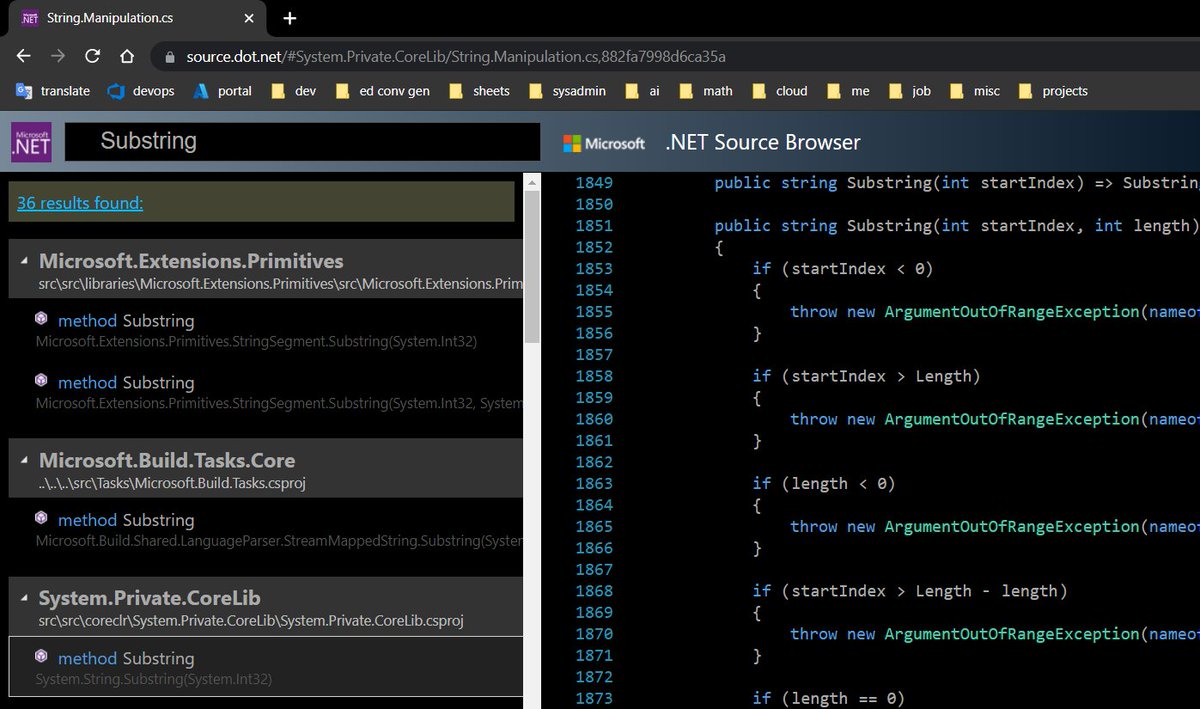1200x709 pixels.
Task: Open the StringSegment.Substring(System.Int32, System…) result
Action: (265, 392)
